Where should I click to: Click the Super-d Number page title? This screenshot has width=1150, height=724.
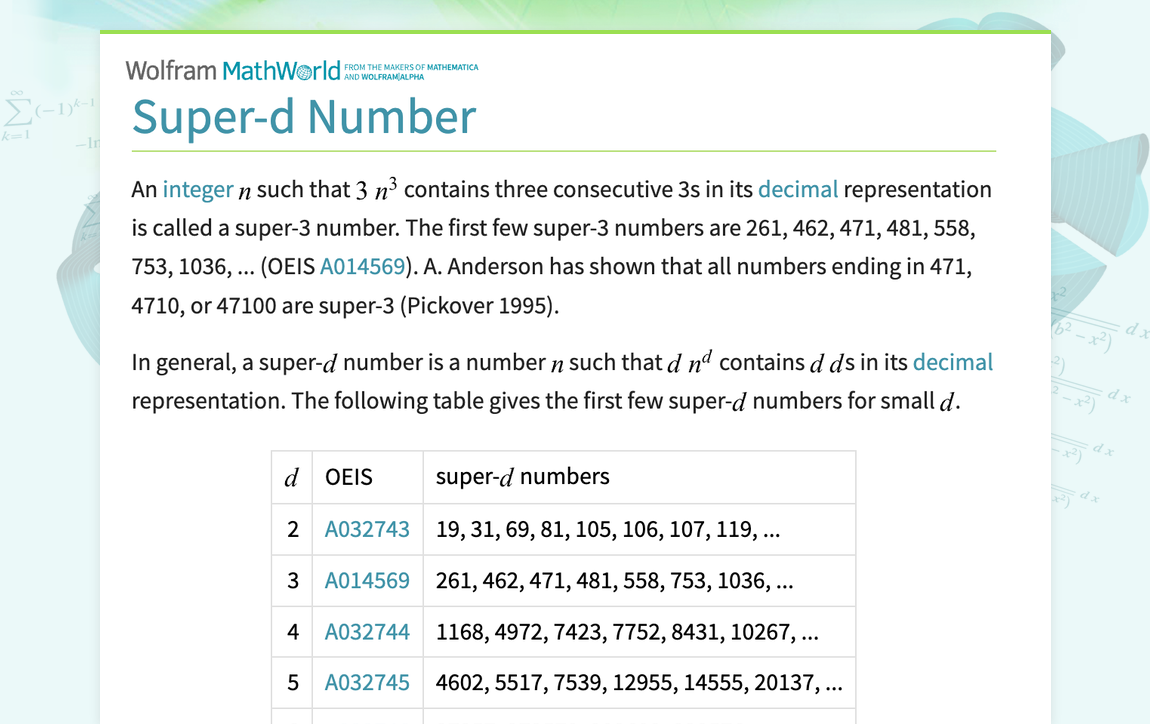tap(305, 117)
